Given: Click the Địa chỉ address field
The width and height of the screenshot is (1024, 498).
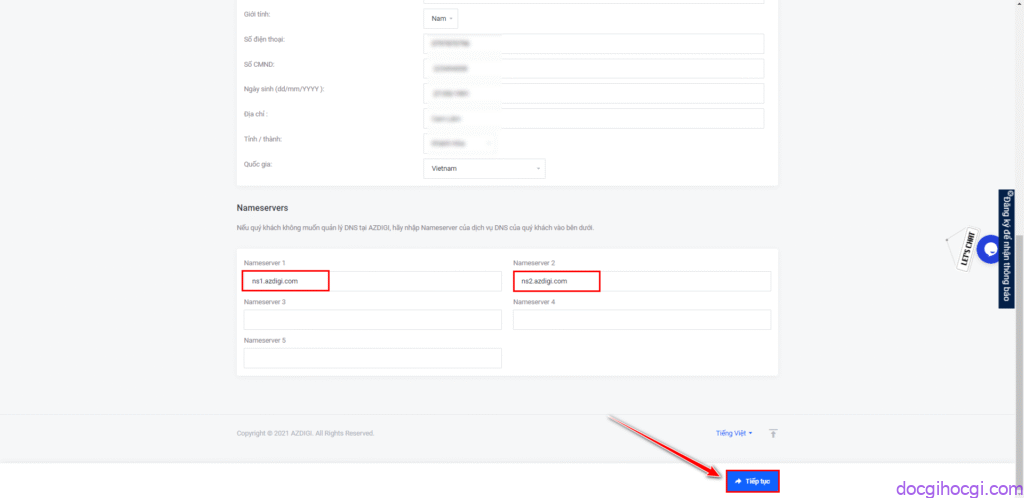Looking at the screenshot, I should [594, 118].
